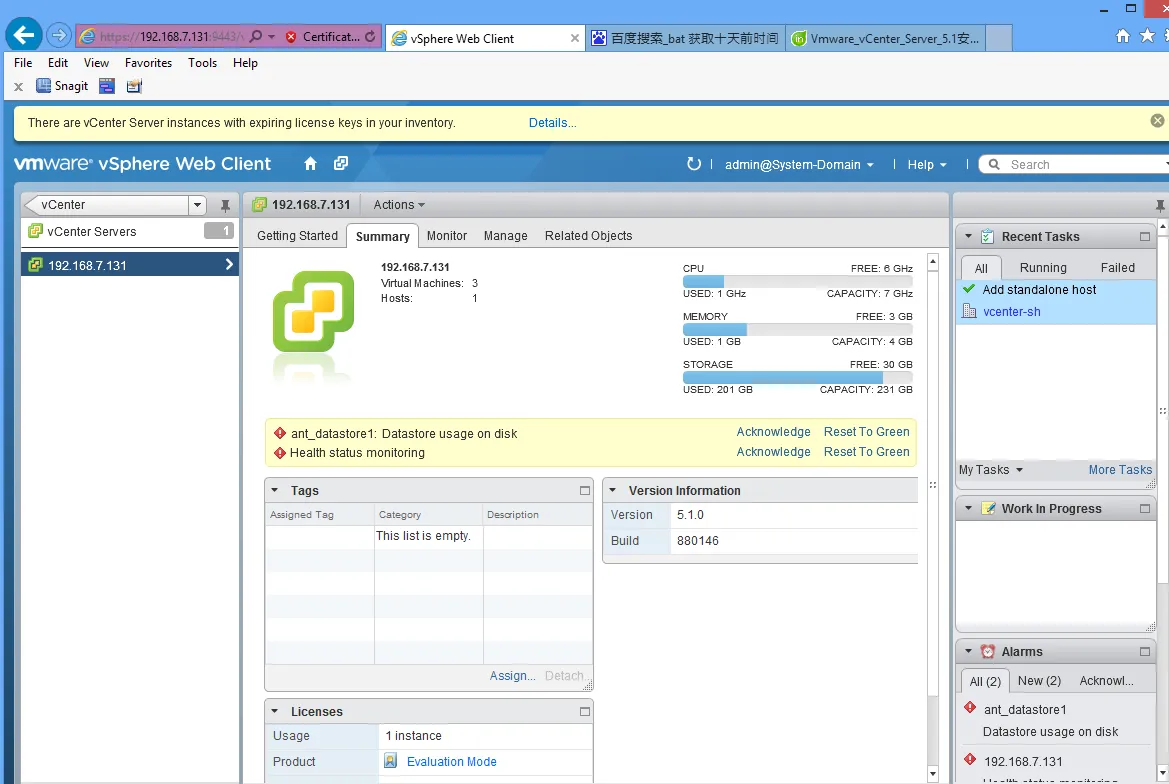Close the Snagit toolbar with the X
This screenshot has height=784, width=1169.
click(19, 86)
